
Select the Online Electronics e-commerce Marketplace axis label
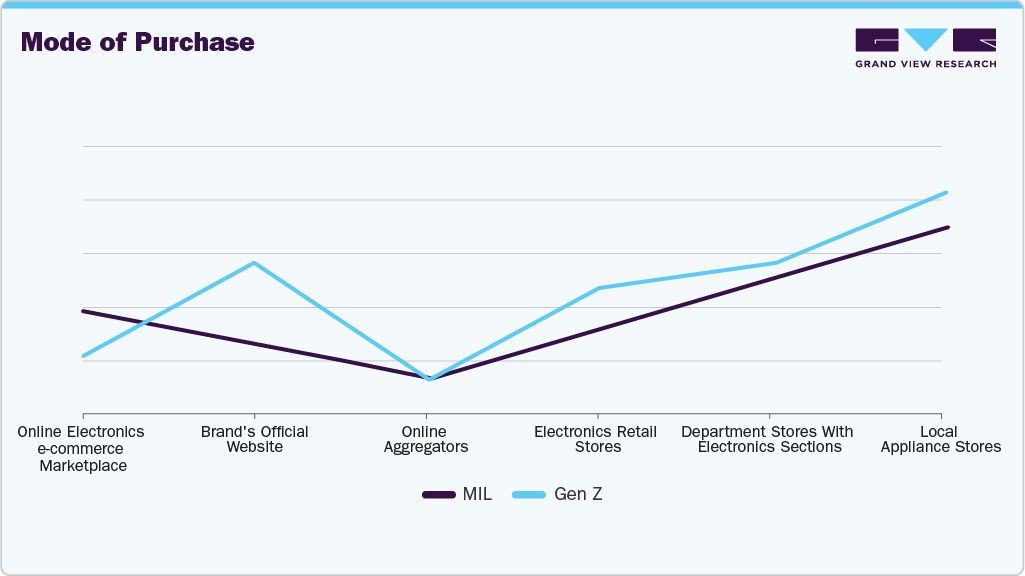[x=82, y=448]
